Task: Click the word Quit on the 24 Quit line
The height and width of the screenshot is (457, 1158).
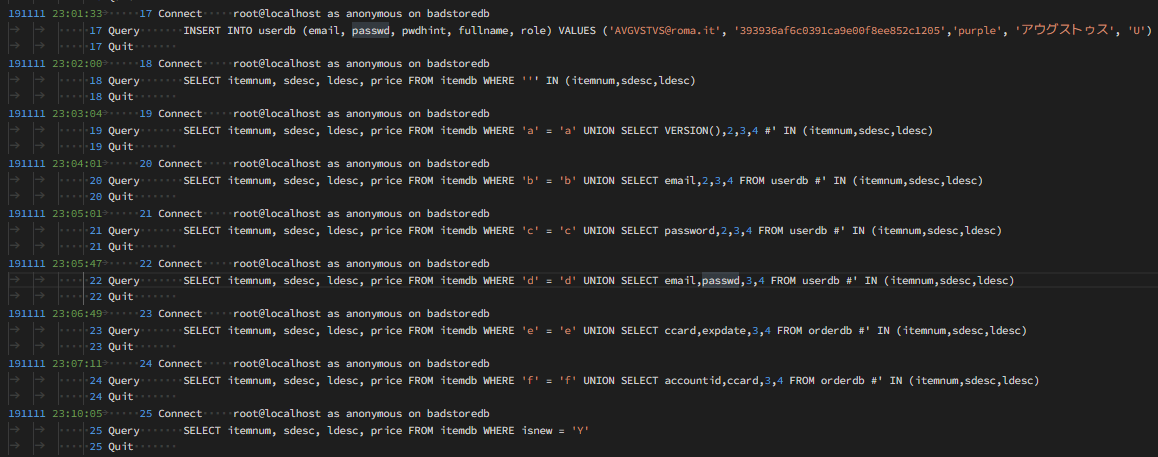Action: pyautogui.click(x=120, y=396)
